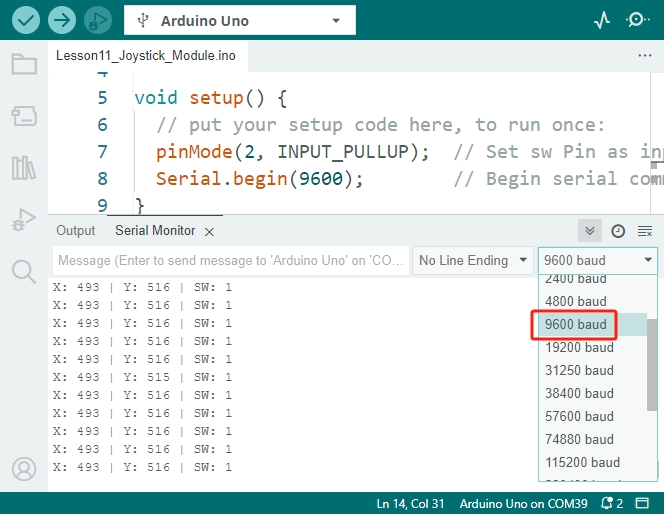Image resolution: width=664 pixels, height=514 pixels.
Task: Switch to the Output tab
Action: pos(76,231)
